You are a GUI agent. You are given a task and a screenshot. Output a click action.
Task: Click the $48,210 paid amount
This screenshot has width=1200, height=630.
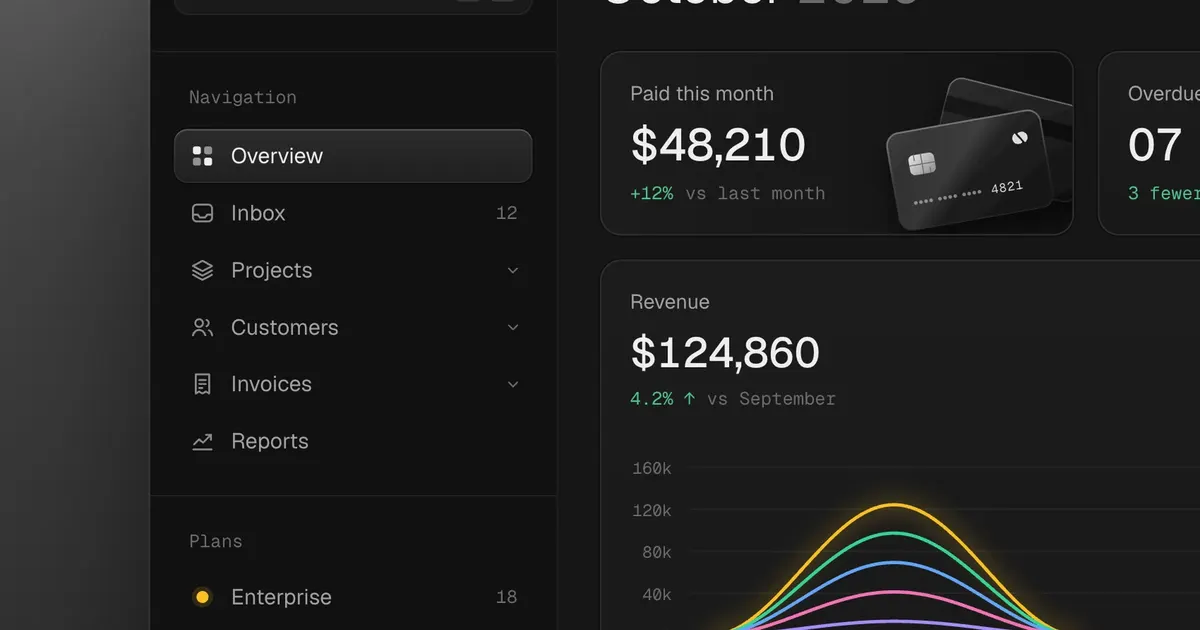718,145
